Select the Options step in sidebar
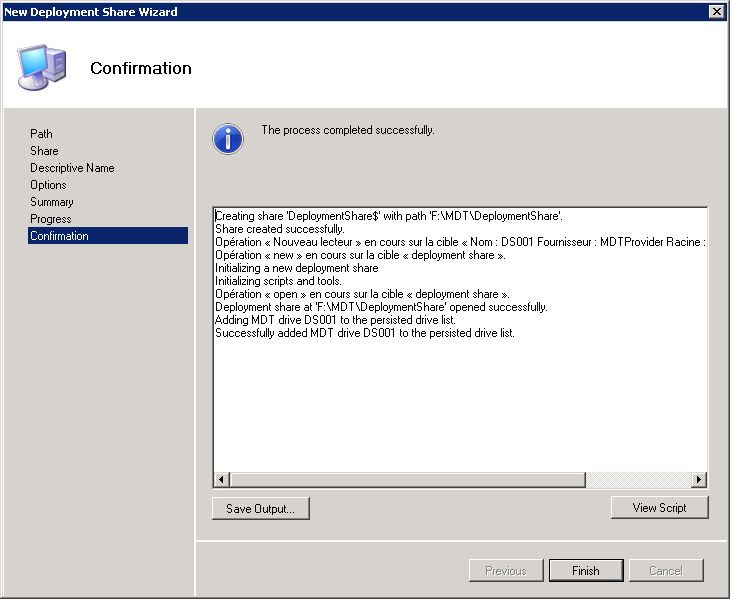Viewport: 730px width, 599px height. 48,185
